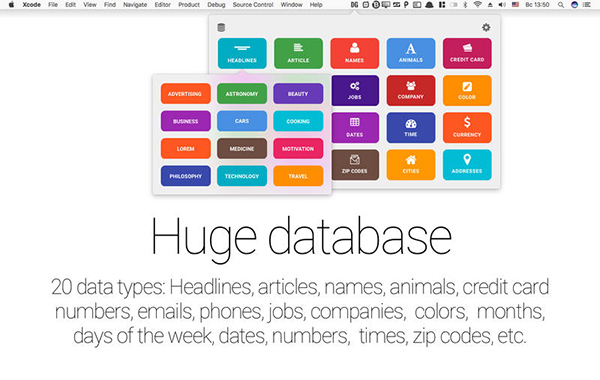600x380 pixels.
Task: Click the menu bar clock 13:50
Action: [x=537, y=5]
